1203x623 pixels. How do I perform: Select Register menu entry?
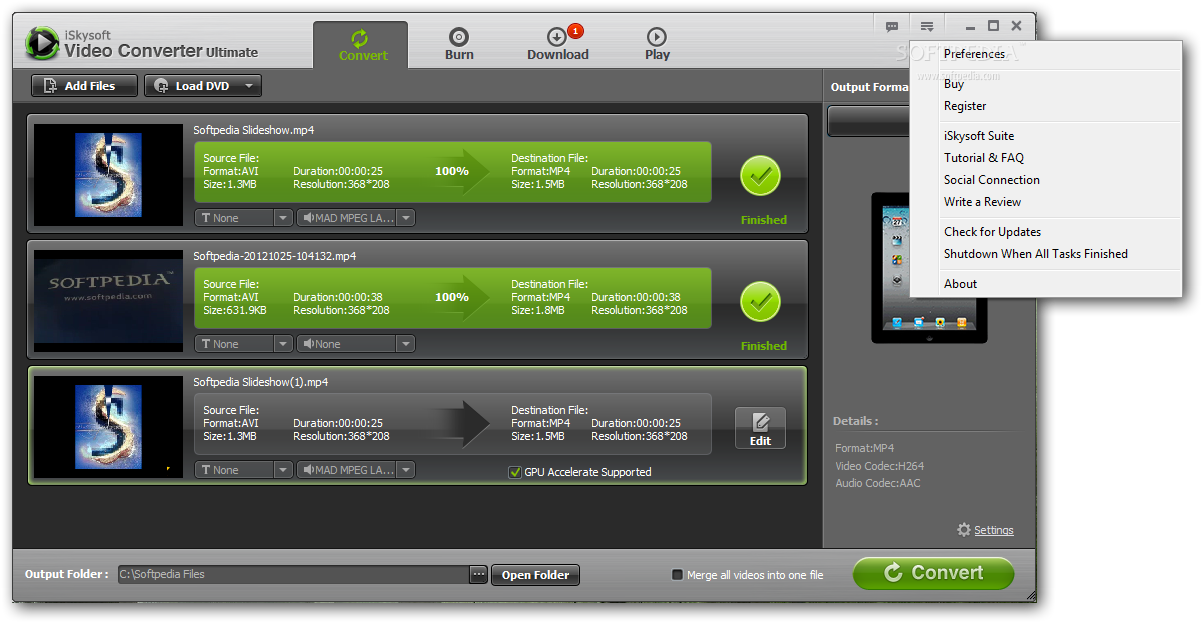tap(965, 106)
